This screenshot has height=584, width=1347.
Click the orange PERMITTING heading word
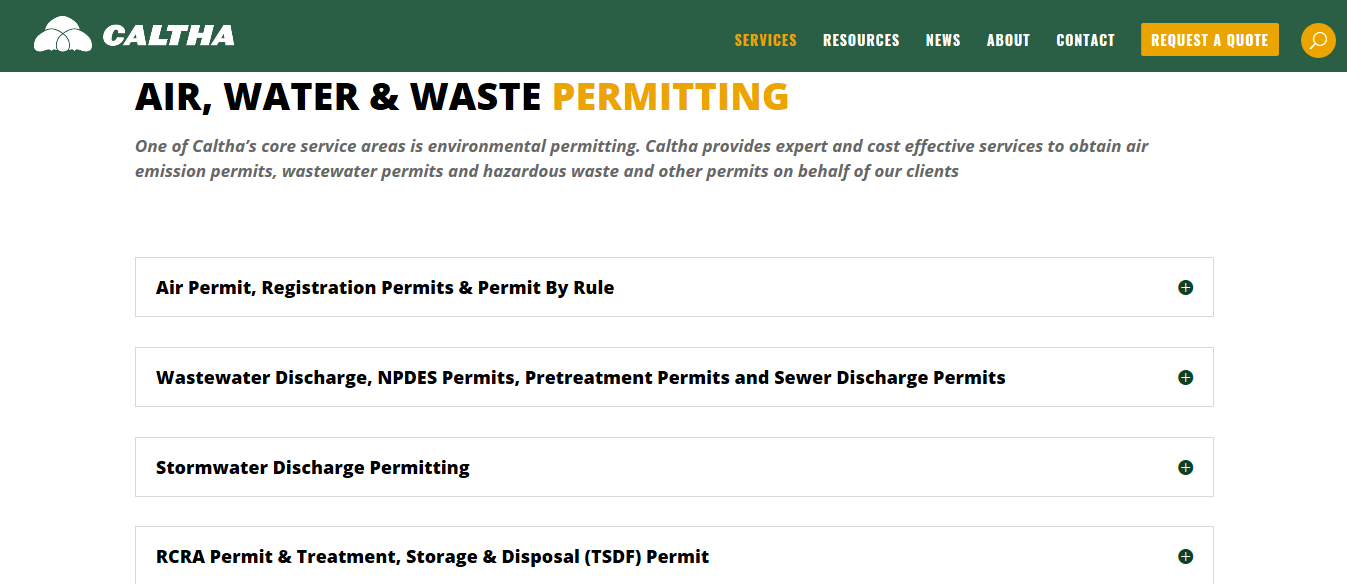click(x=670, y=97)
